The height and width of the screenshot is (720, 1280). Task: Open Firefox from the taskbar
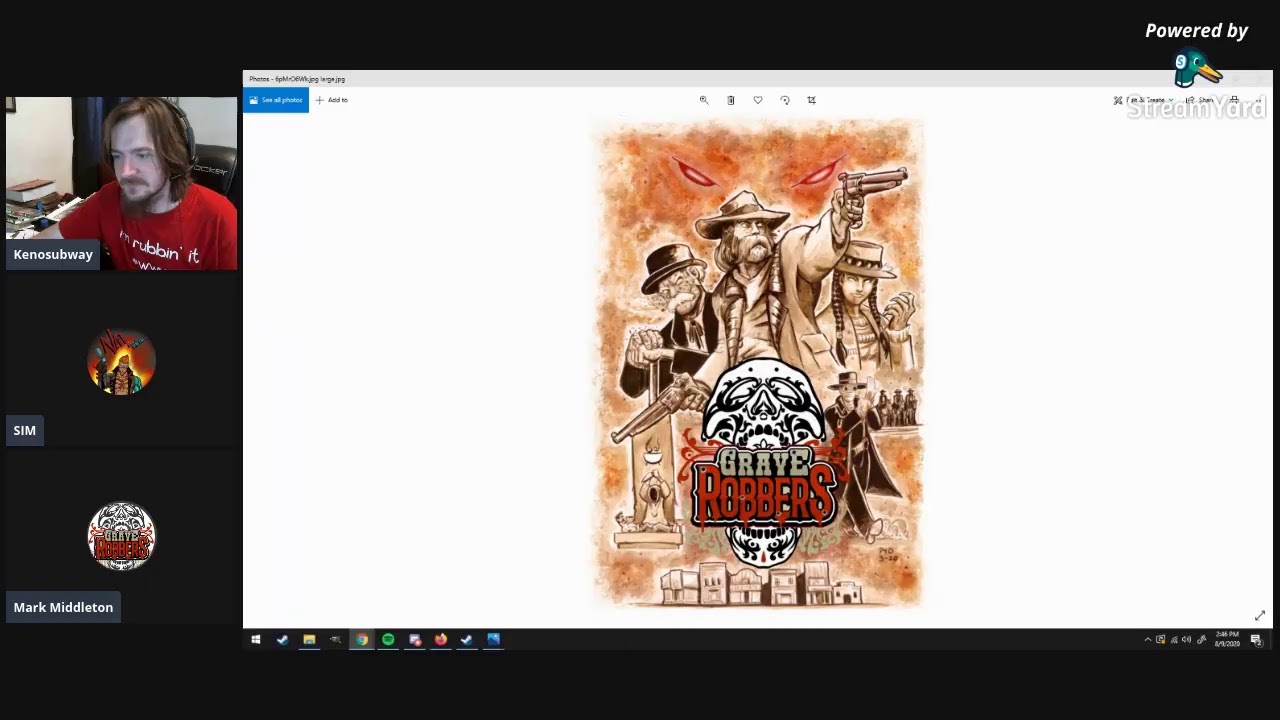(440, 640)
